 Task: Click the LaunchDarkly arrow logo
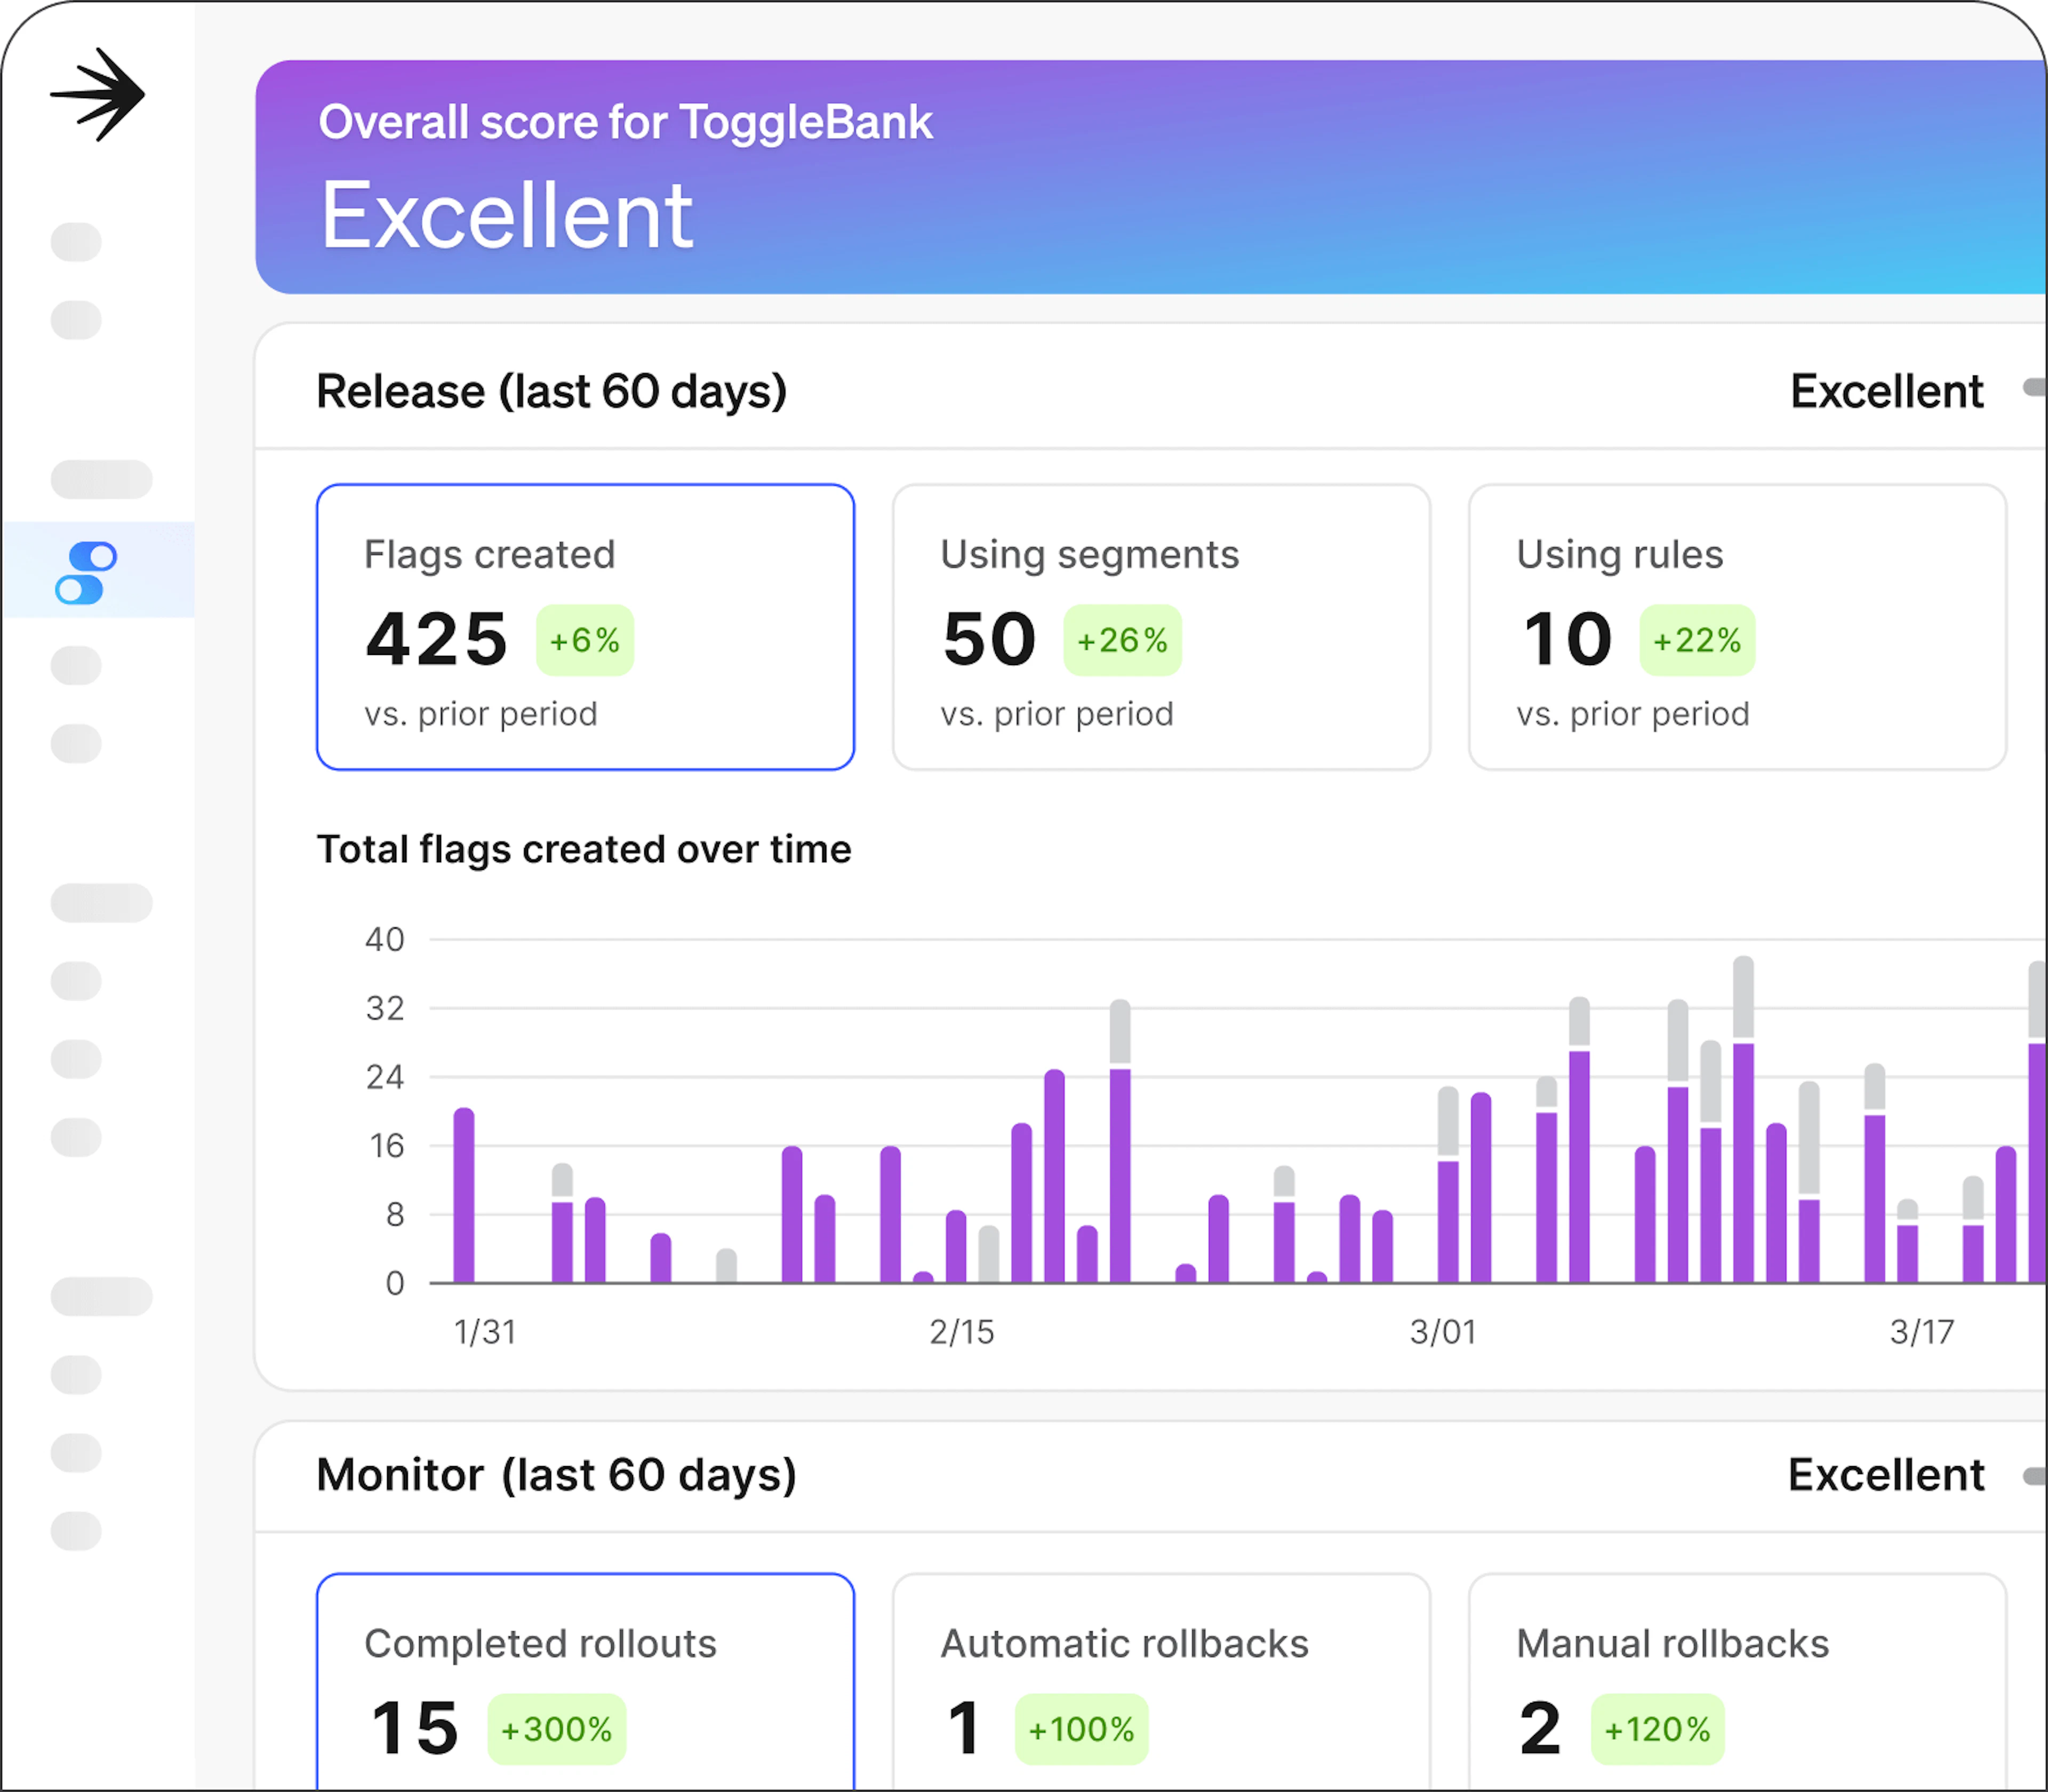coord(98,95)
